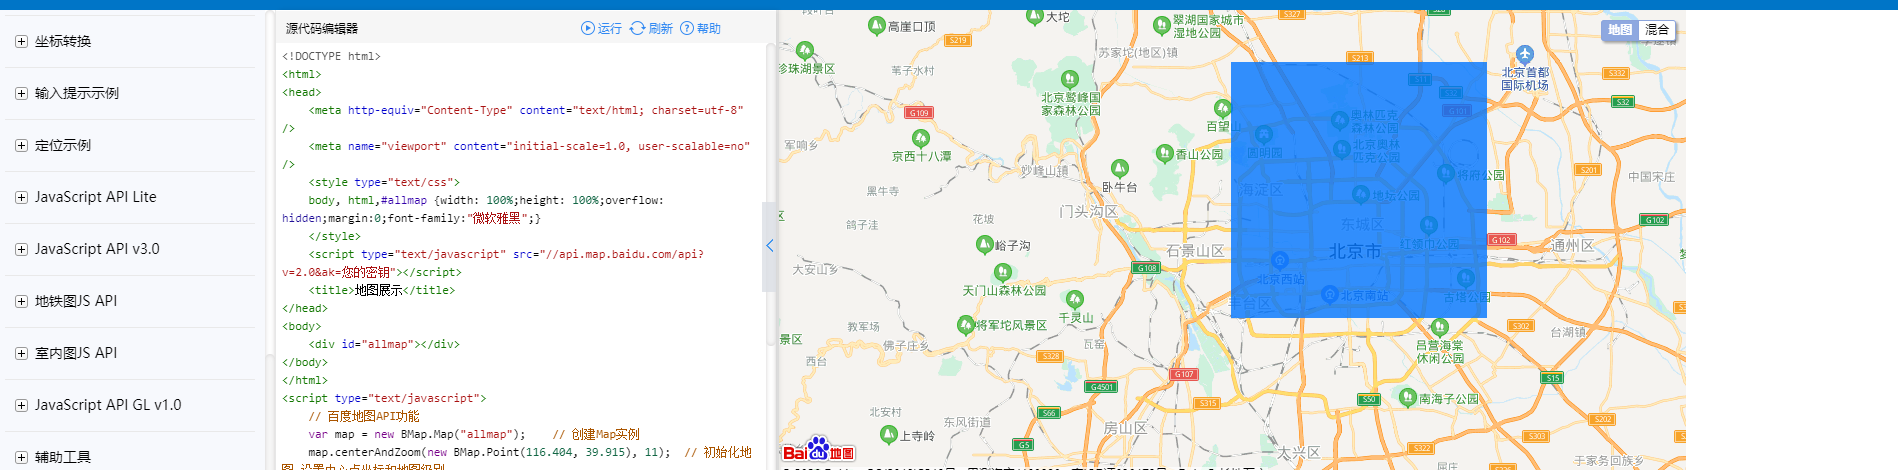Click the 翠湖国家城市湿地公园 marker icon

tap(1161, 25)
